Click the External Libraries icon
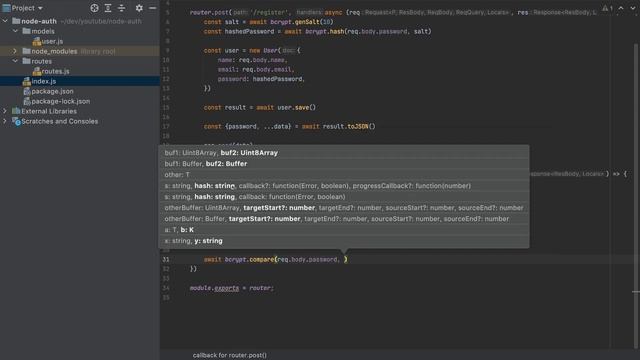This screenshot has width=640, height=360. (x=16, y=111)
